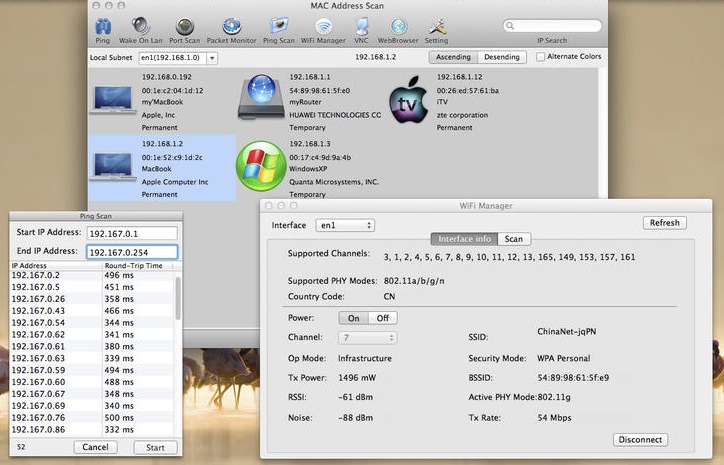Click Quanta Microsystems, INC. text
724x465 pixels.
pyautogui.click(x=334, y=182)
